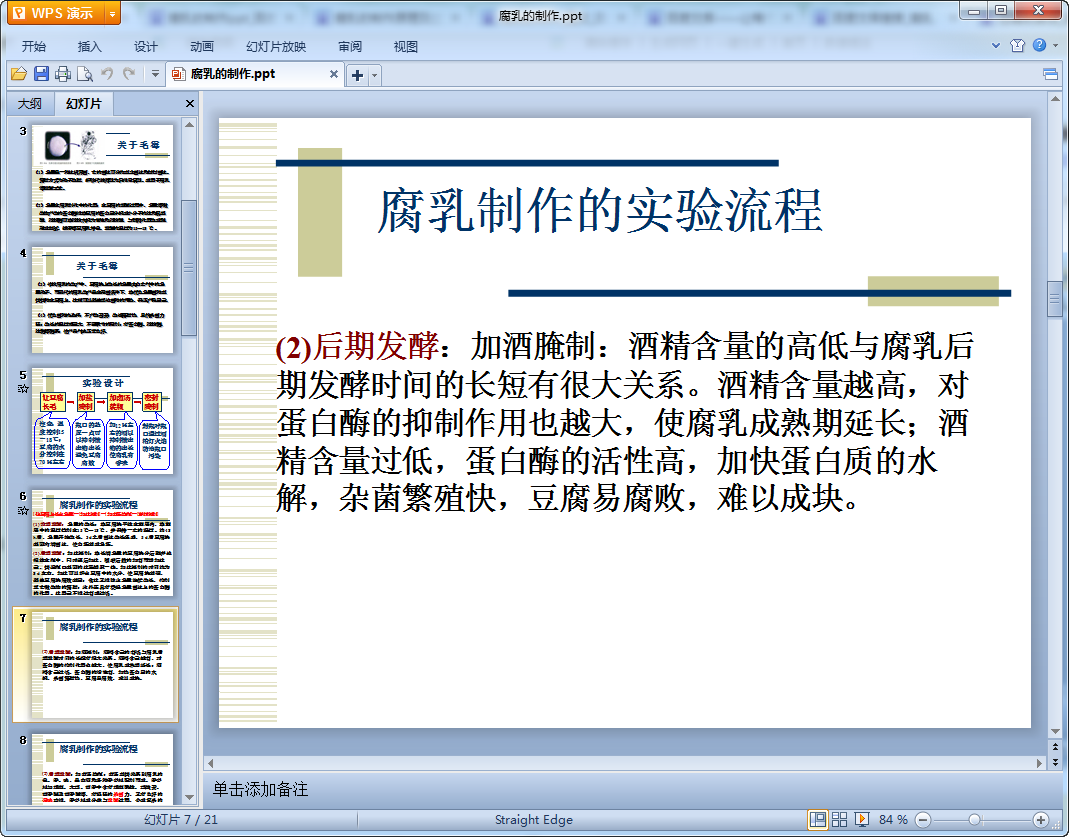Open the 视图 menu tab
Screen dimensions: 1069x837
[x=406, y=46]
